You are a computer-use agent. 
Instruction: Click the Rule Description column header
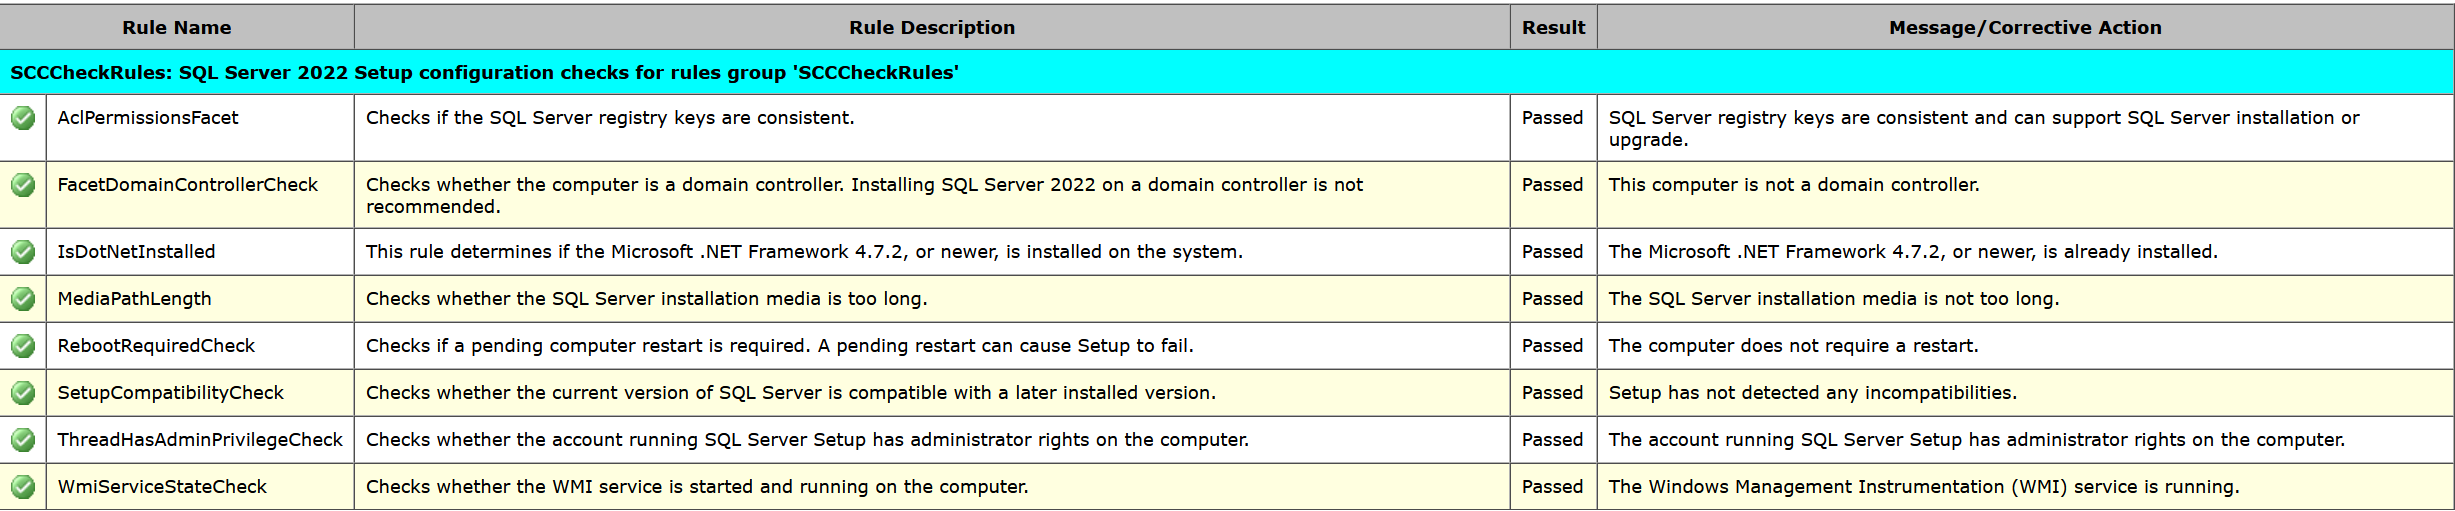[932, 27]
